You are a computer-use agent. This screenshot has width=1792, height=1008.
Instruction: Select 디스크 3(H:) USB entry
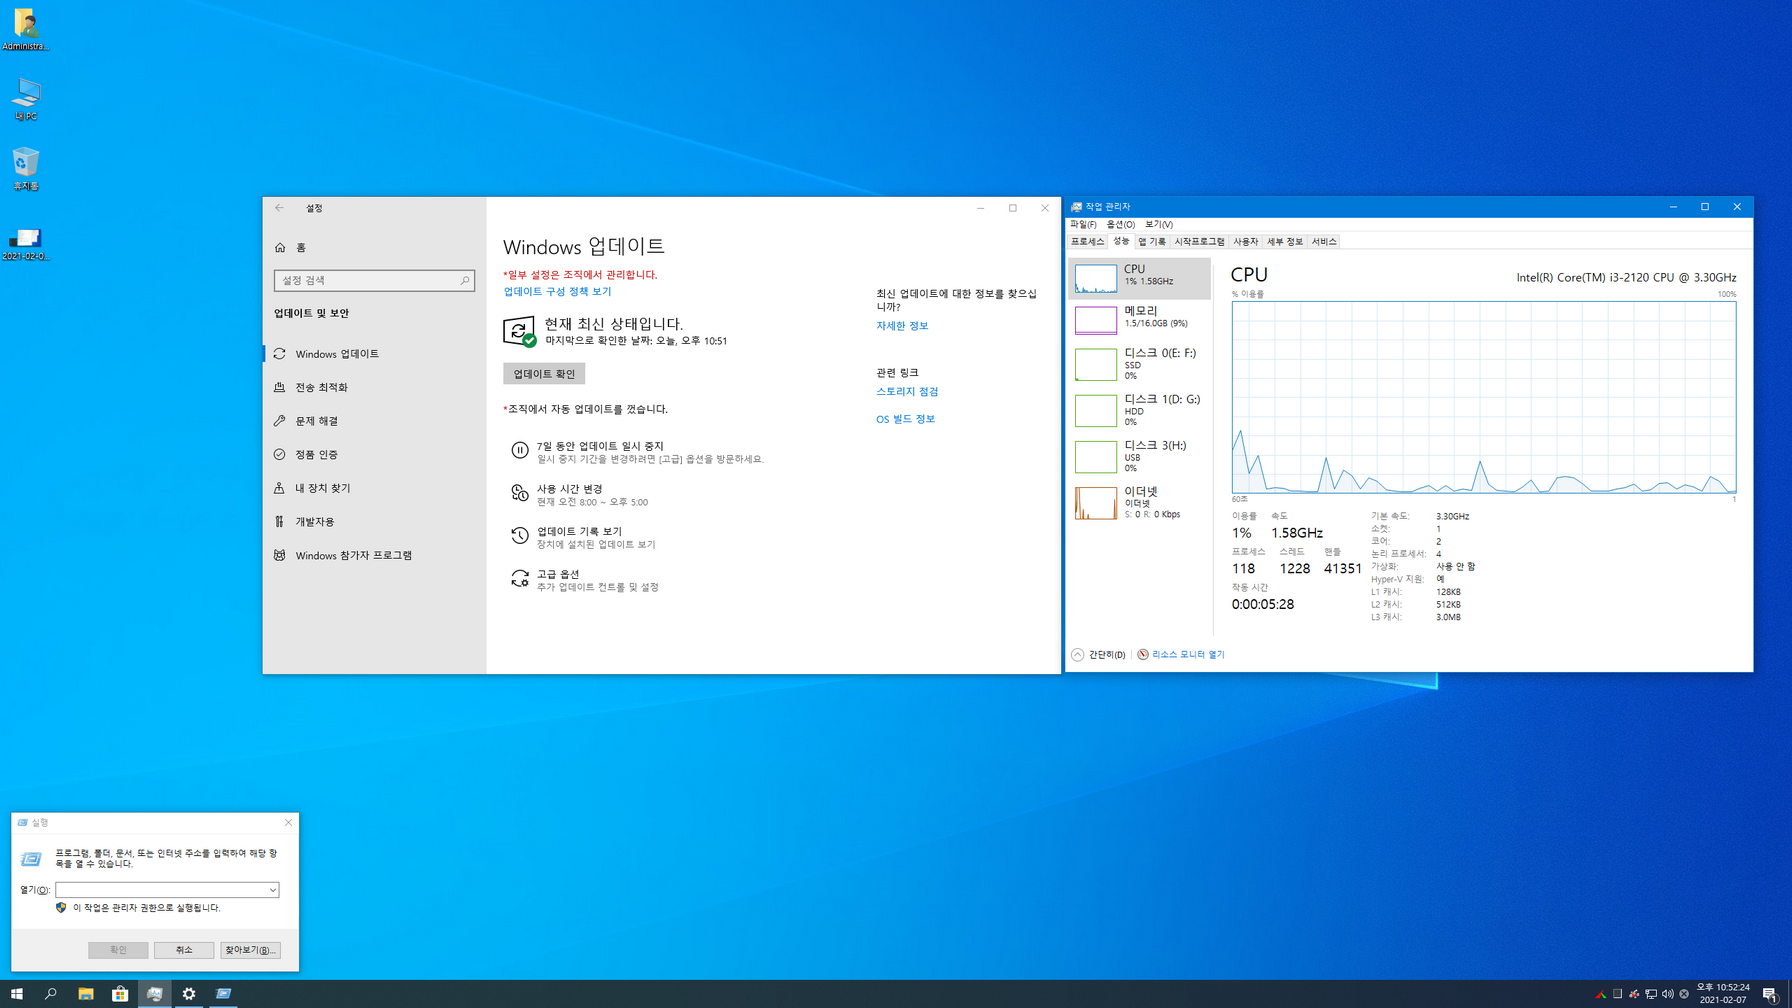tap(1139, 456)
